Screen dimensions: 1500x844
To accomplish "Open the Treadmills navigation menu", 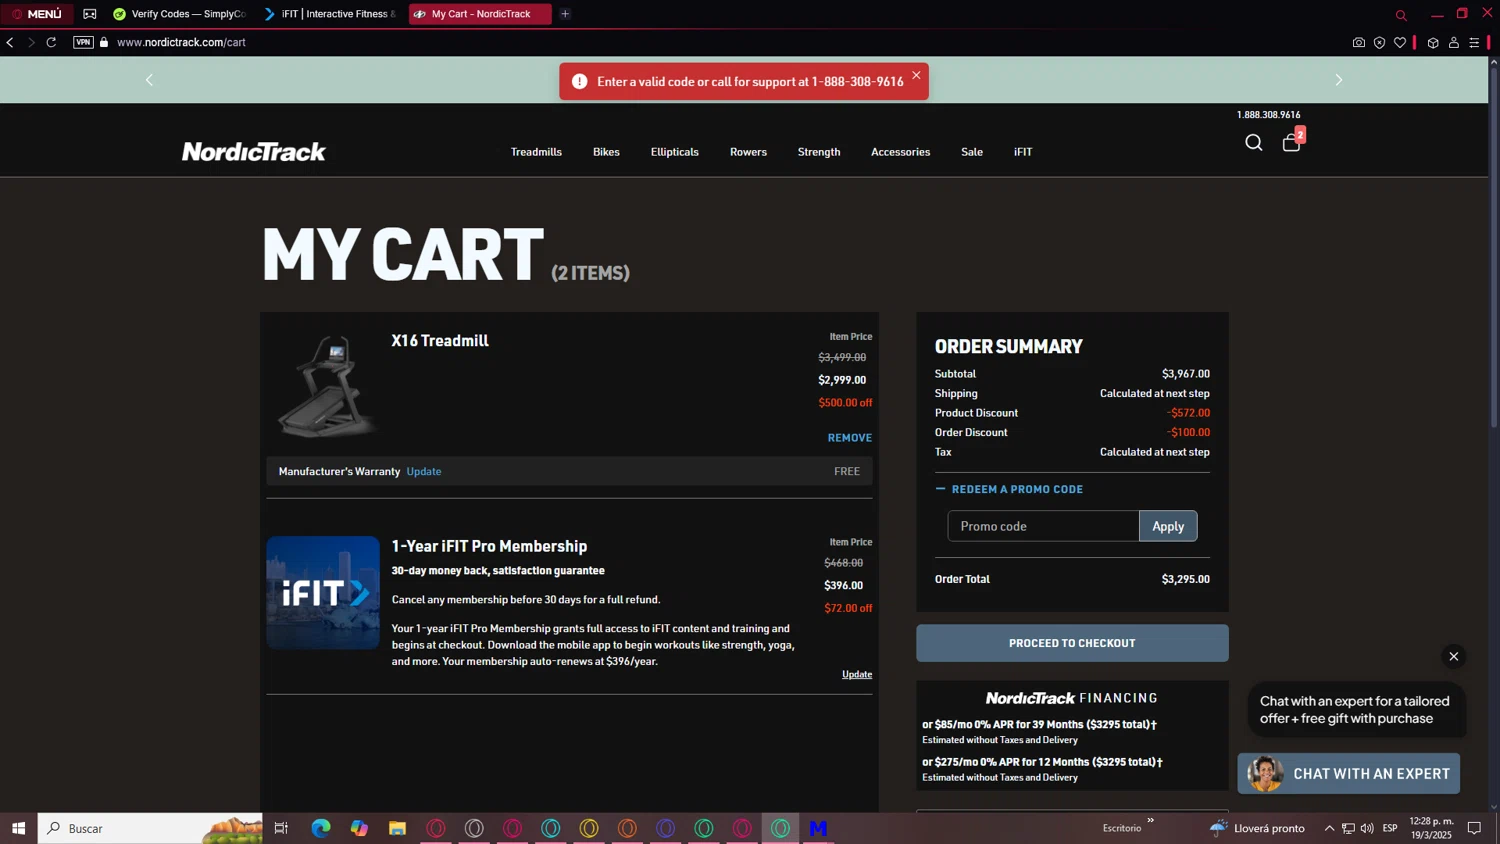I will tap(536, 152).
